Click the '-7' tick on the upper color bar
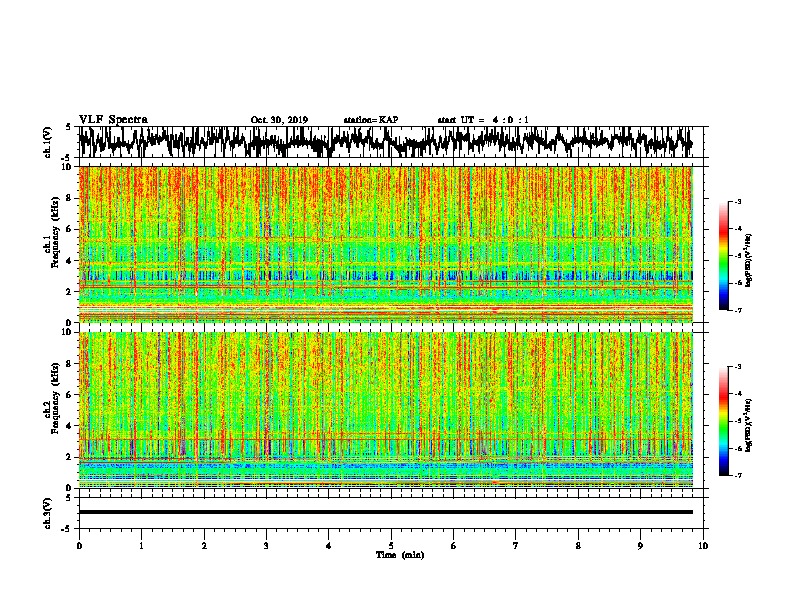The width and height of the screenshot is (792, 612). click(x=738, y=310)
